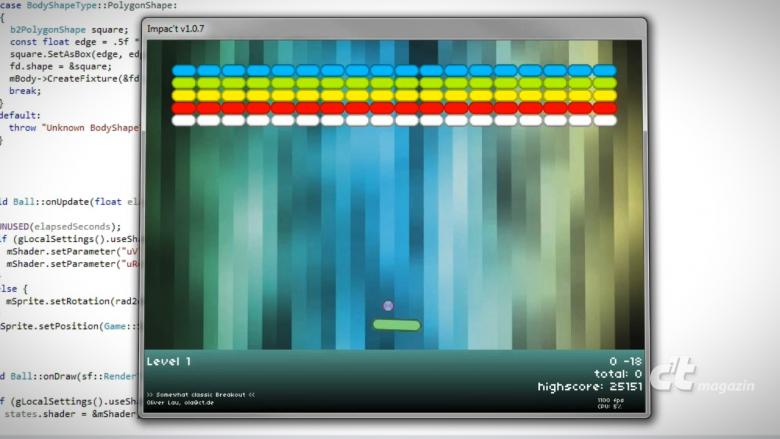The height and width of the screenshot is (439, 780).
Task: Click the leftmost white brick
Action: point(184,120)
